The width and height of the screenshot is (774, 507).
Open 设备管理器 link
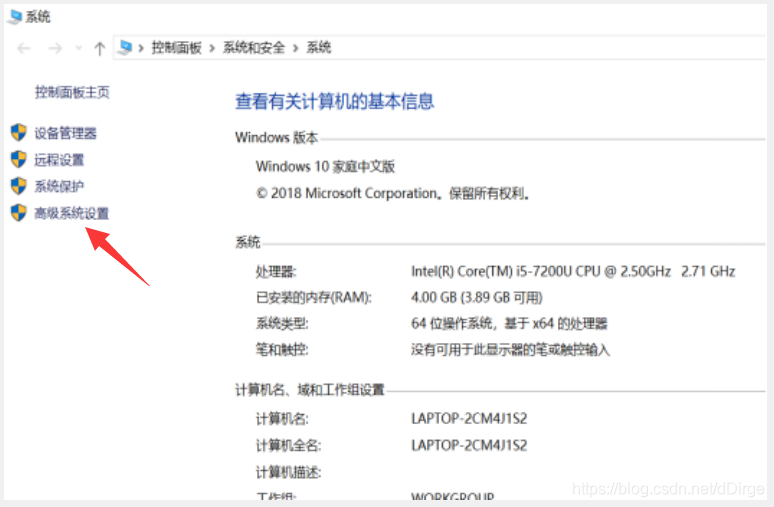[65, 133]
